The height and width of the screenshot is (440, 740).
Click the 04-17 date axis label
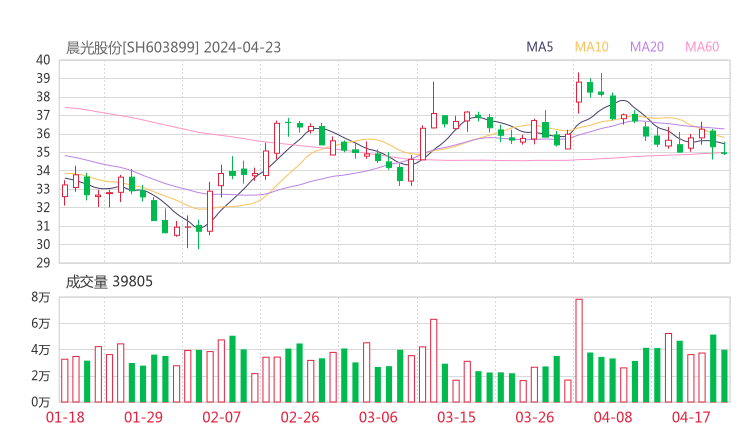click(x=691, y=417)
